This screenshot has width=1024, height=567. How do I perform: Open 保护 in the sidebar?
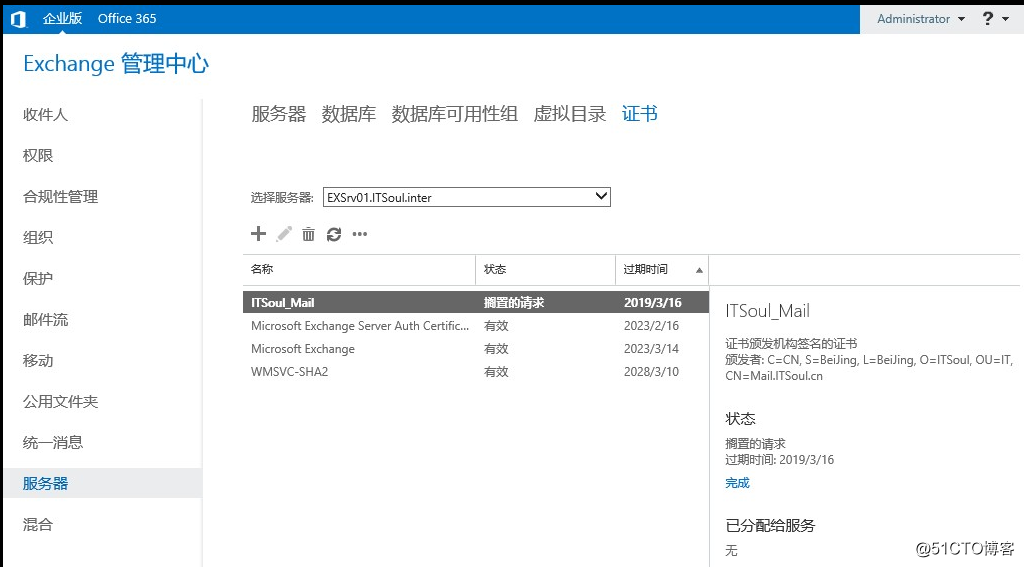coord(38,278)
